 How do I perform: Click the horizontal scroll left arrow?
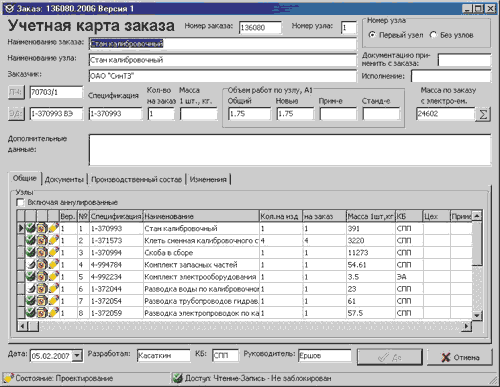(22, 326)
